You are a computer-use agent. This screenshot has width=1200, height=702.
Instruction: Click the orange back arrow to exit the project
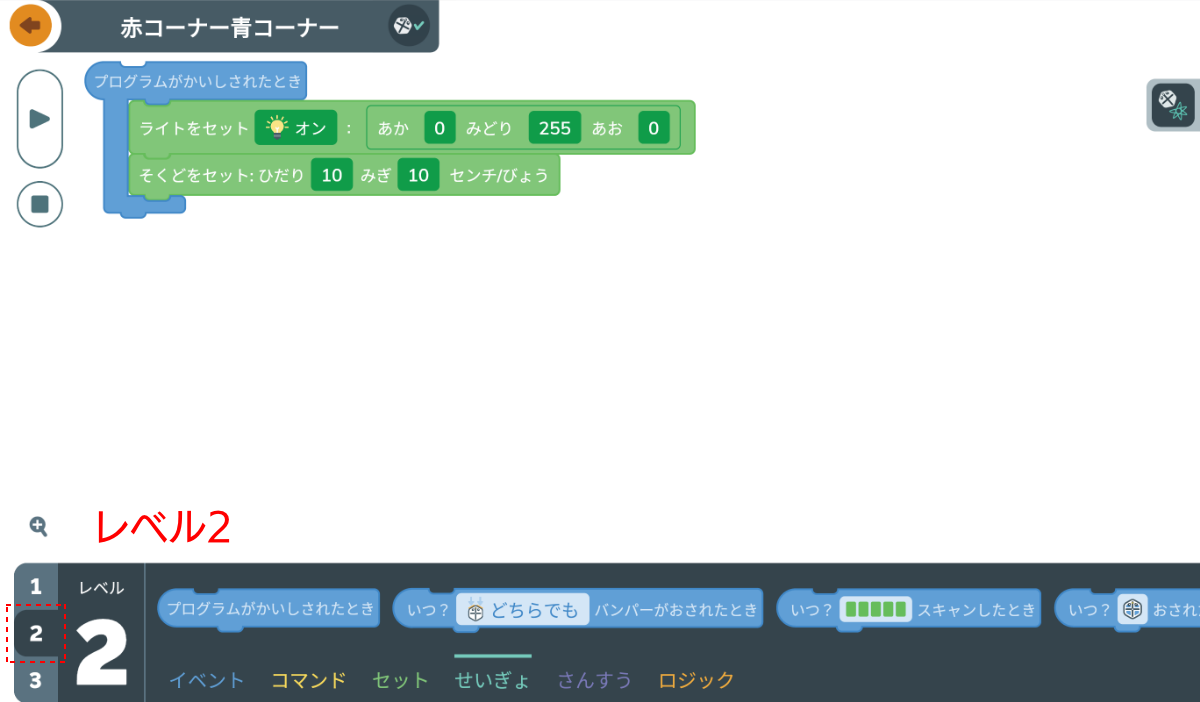[29, 26]
